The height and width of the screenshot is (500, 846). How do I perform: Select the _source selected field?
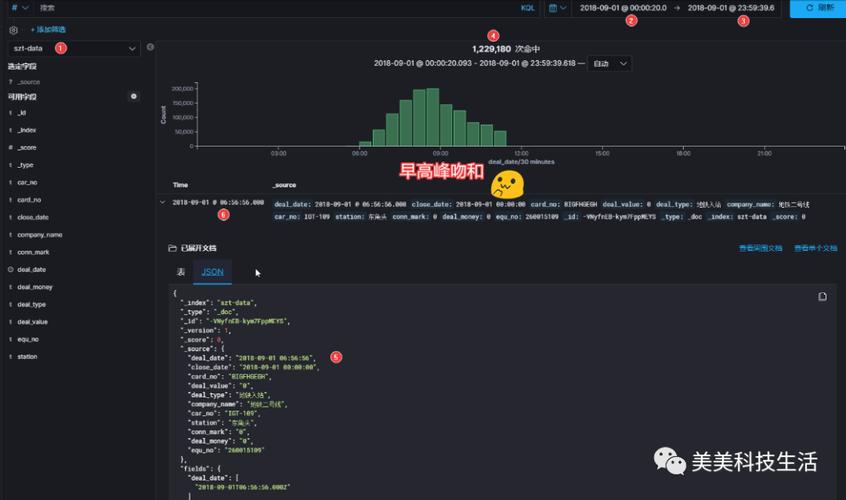(29, 82)
